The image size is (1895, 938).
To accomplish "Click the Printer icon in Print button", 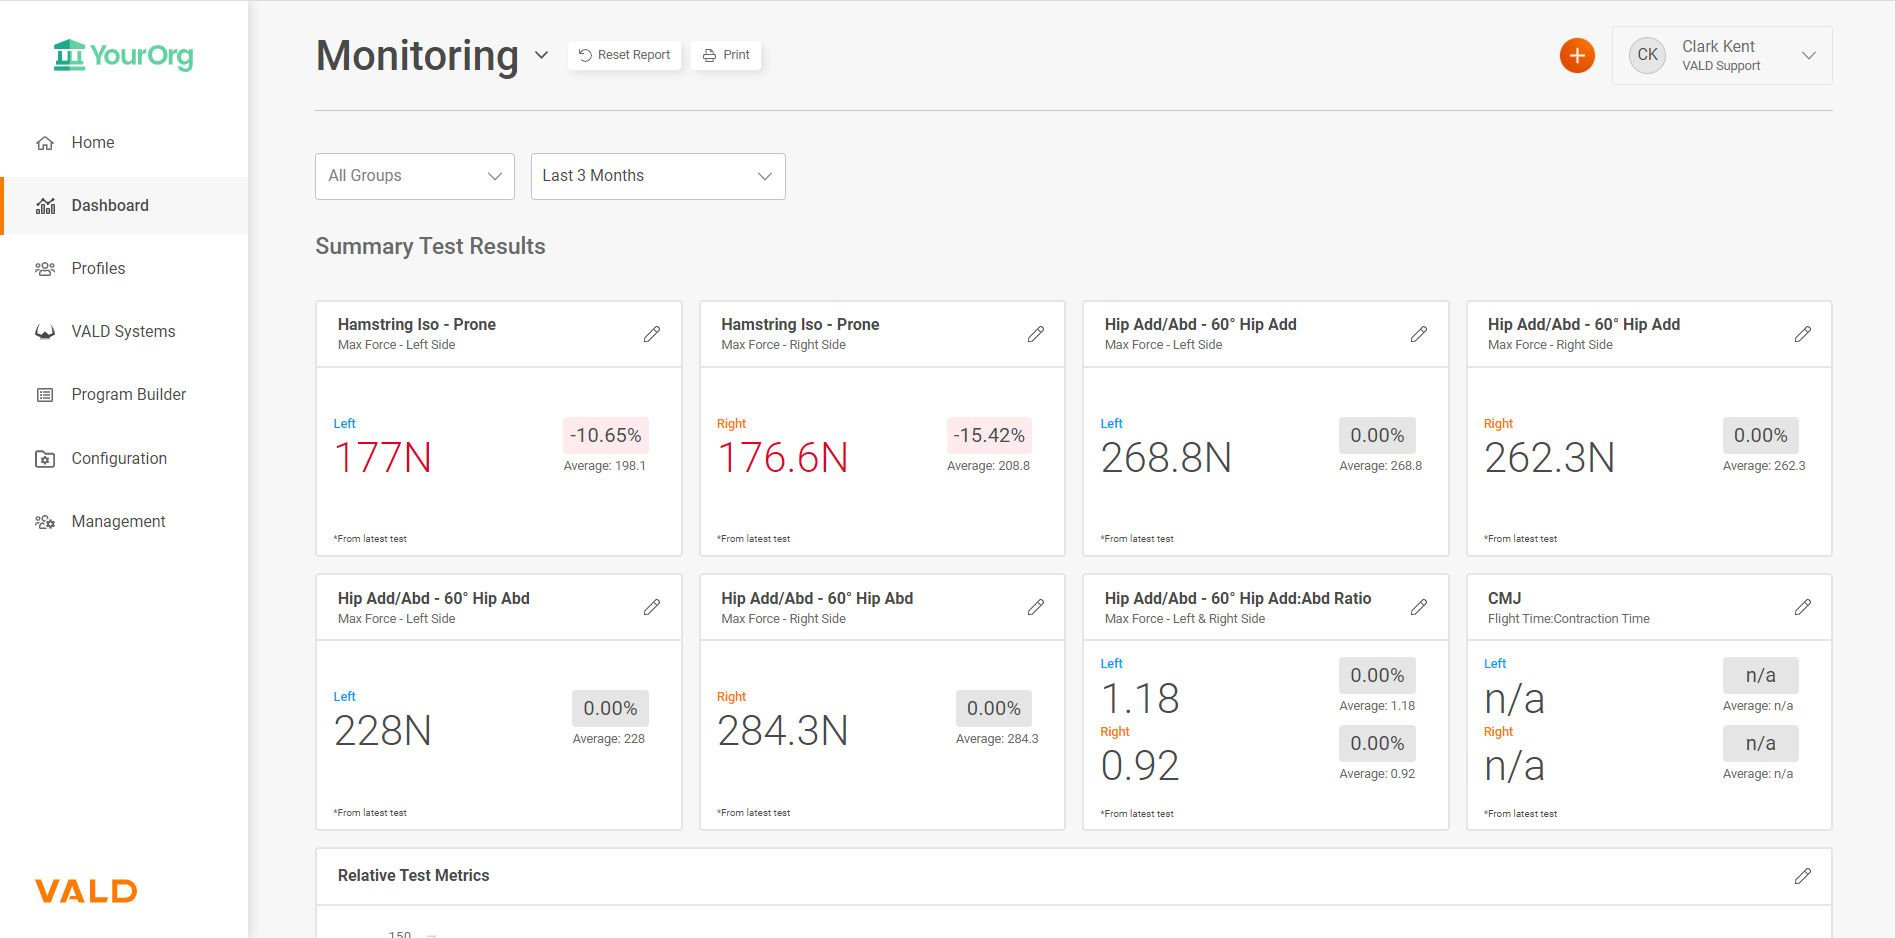I will coord(709,55).
